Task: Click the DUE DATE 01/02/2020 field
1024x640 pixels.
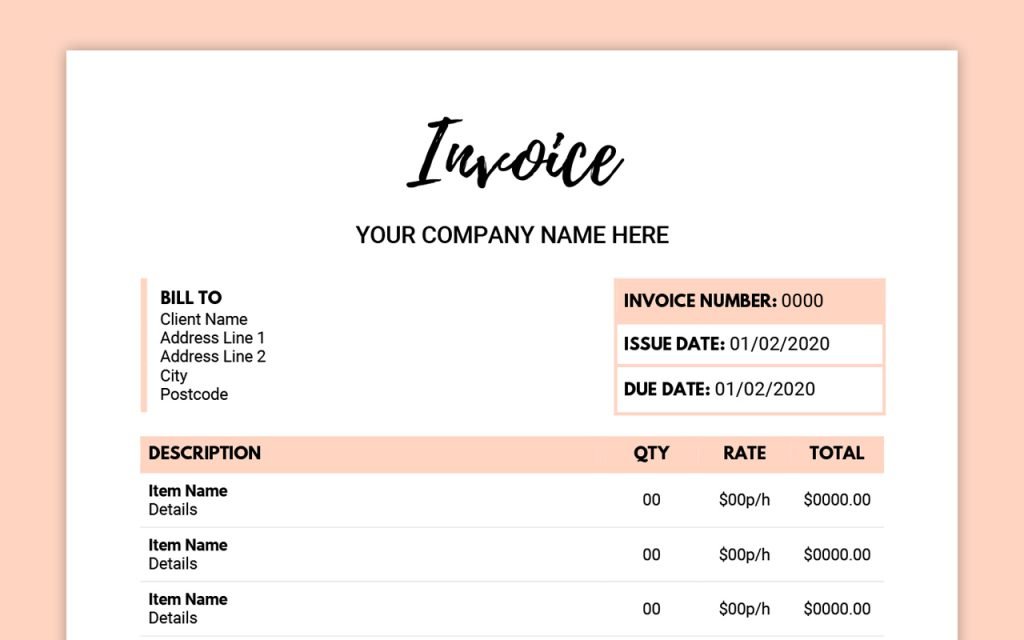Action: tap(749, 389)
